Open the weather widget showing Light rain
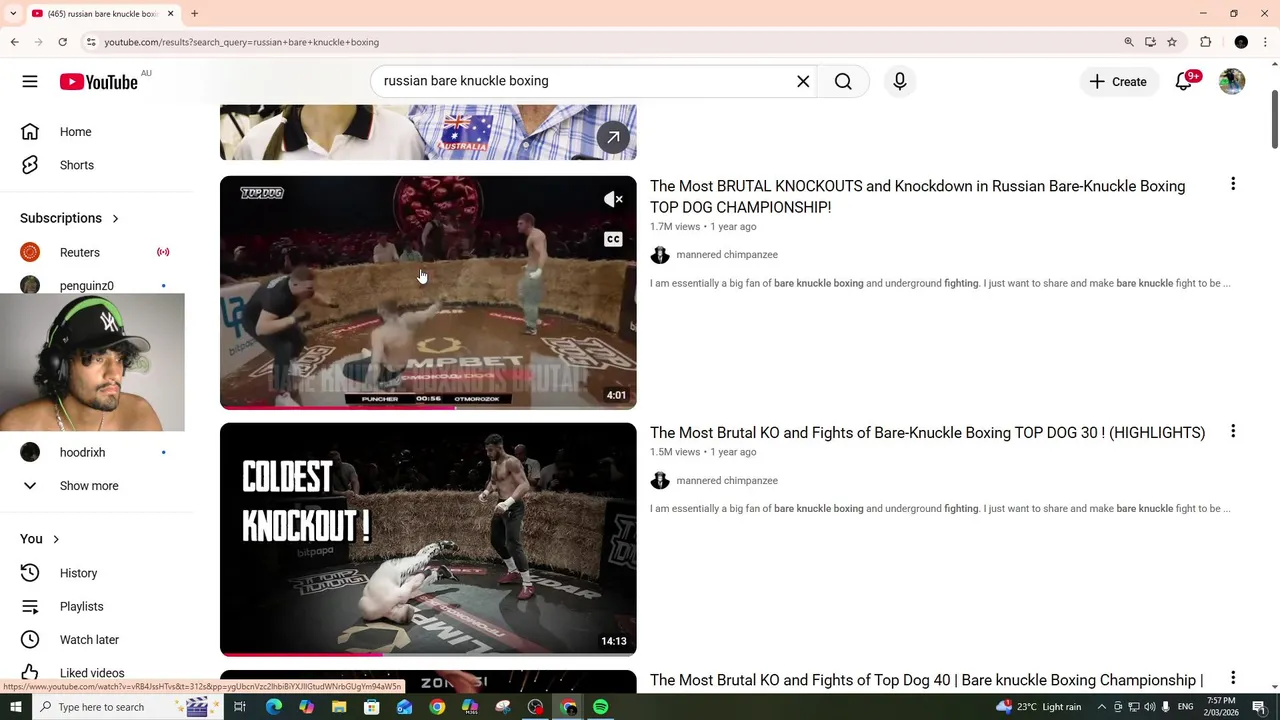The image size is (1280, 720). [x=1038, y=707]
